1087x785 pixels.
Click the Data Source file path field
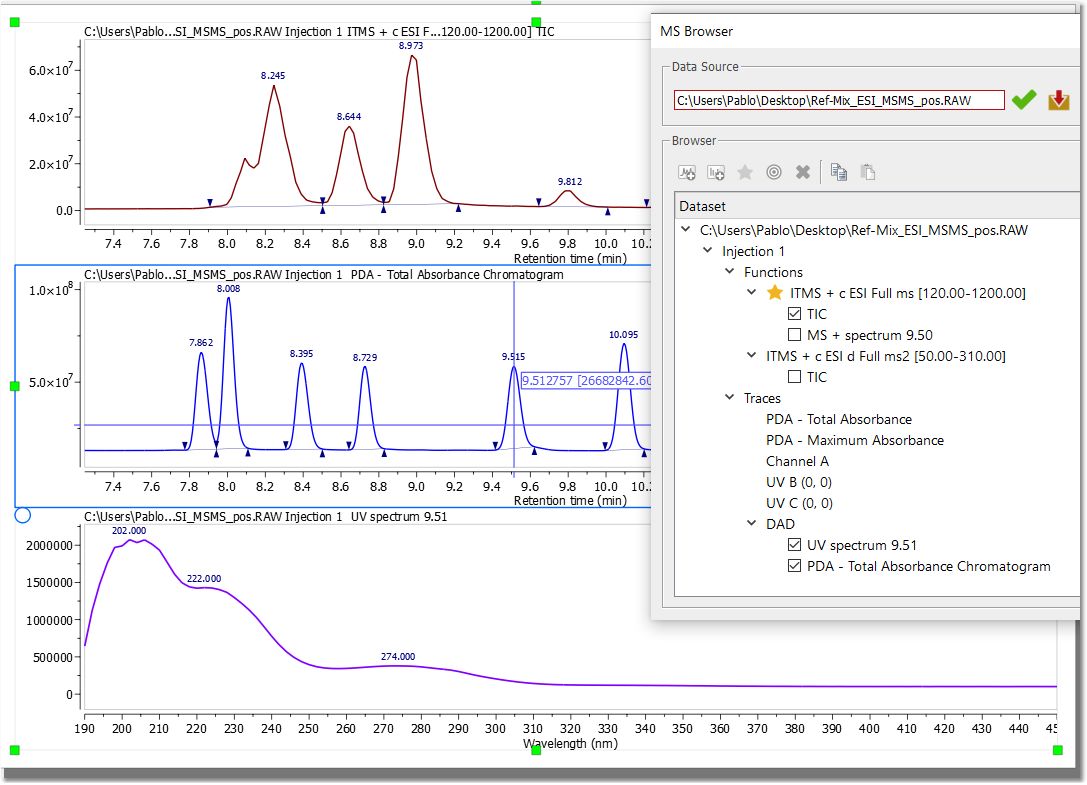pos(839,100)
